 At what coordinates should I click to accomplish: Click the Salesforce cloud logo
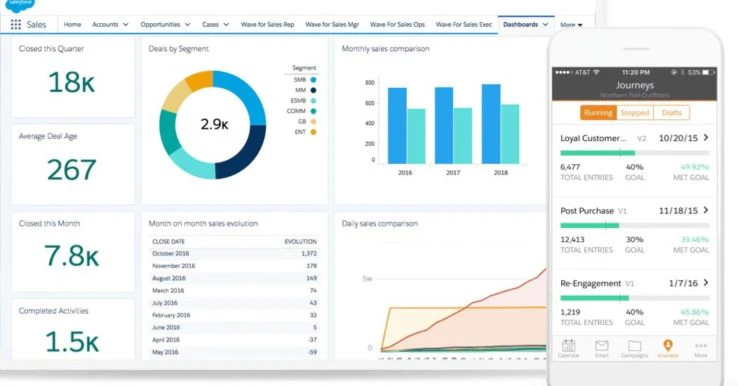click(20, 5)
